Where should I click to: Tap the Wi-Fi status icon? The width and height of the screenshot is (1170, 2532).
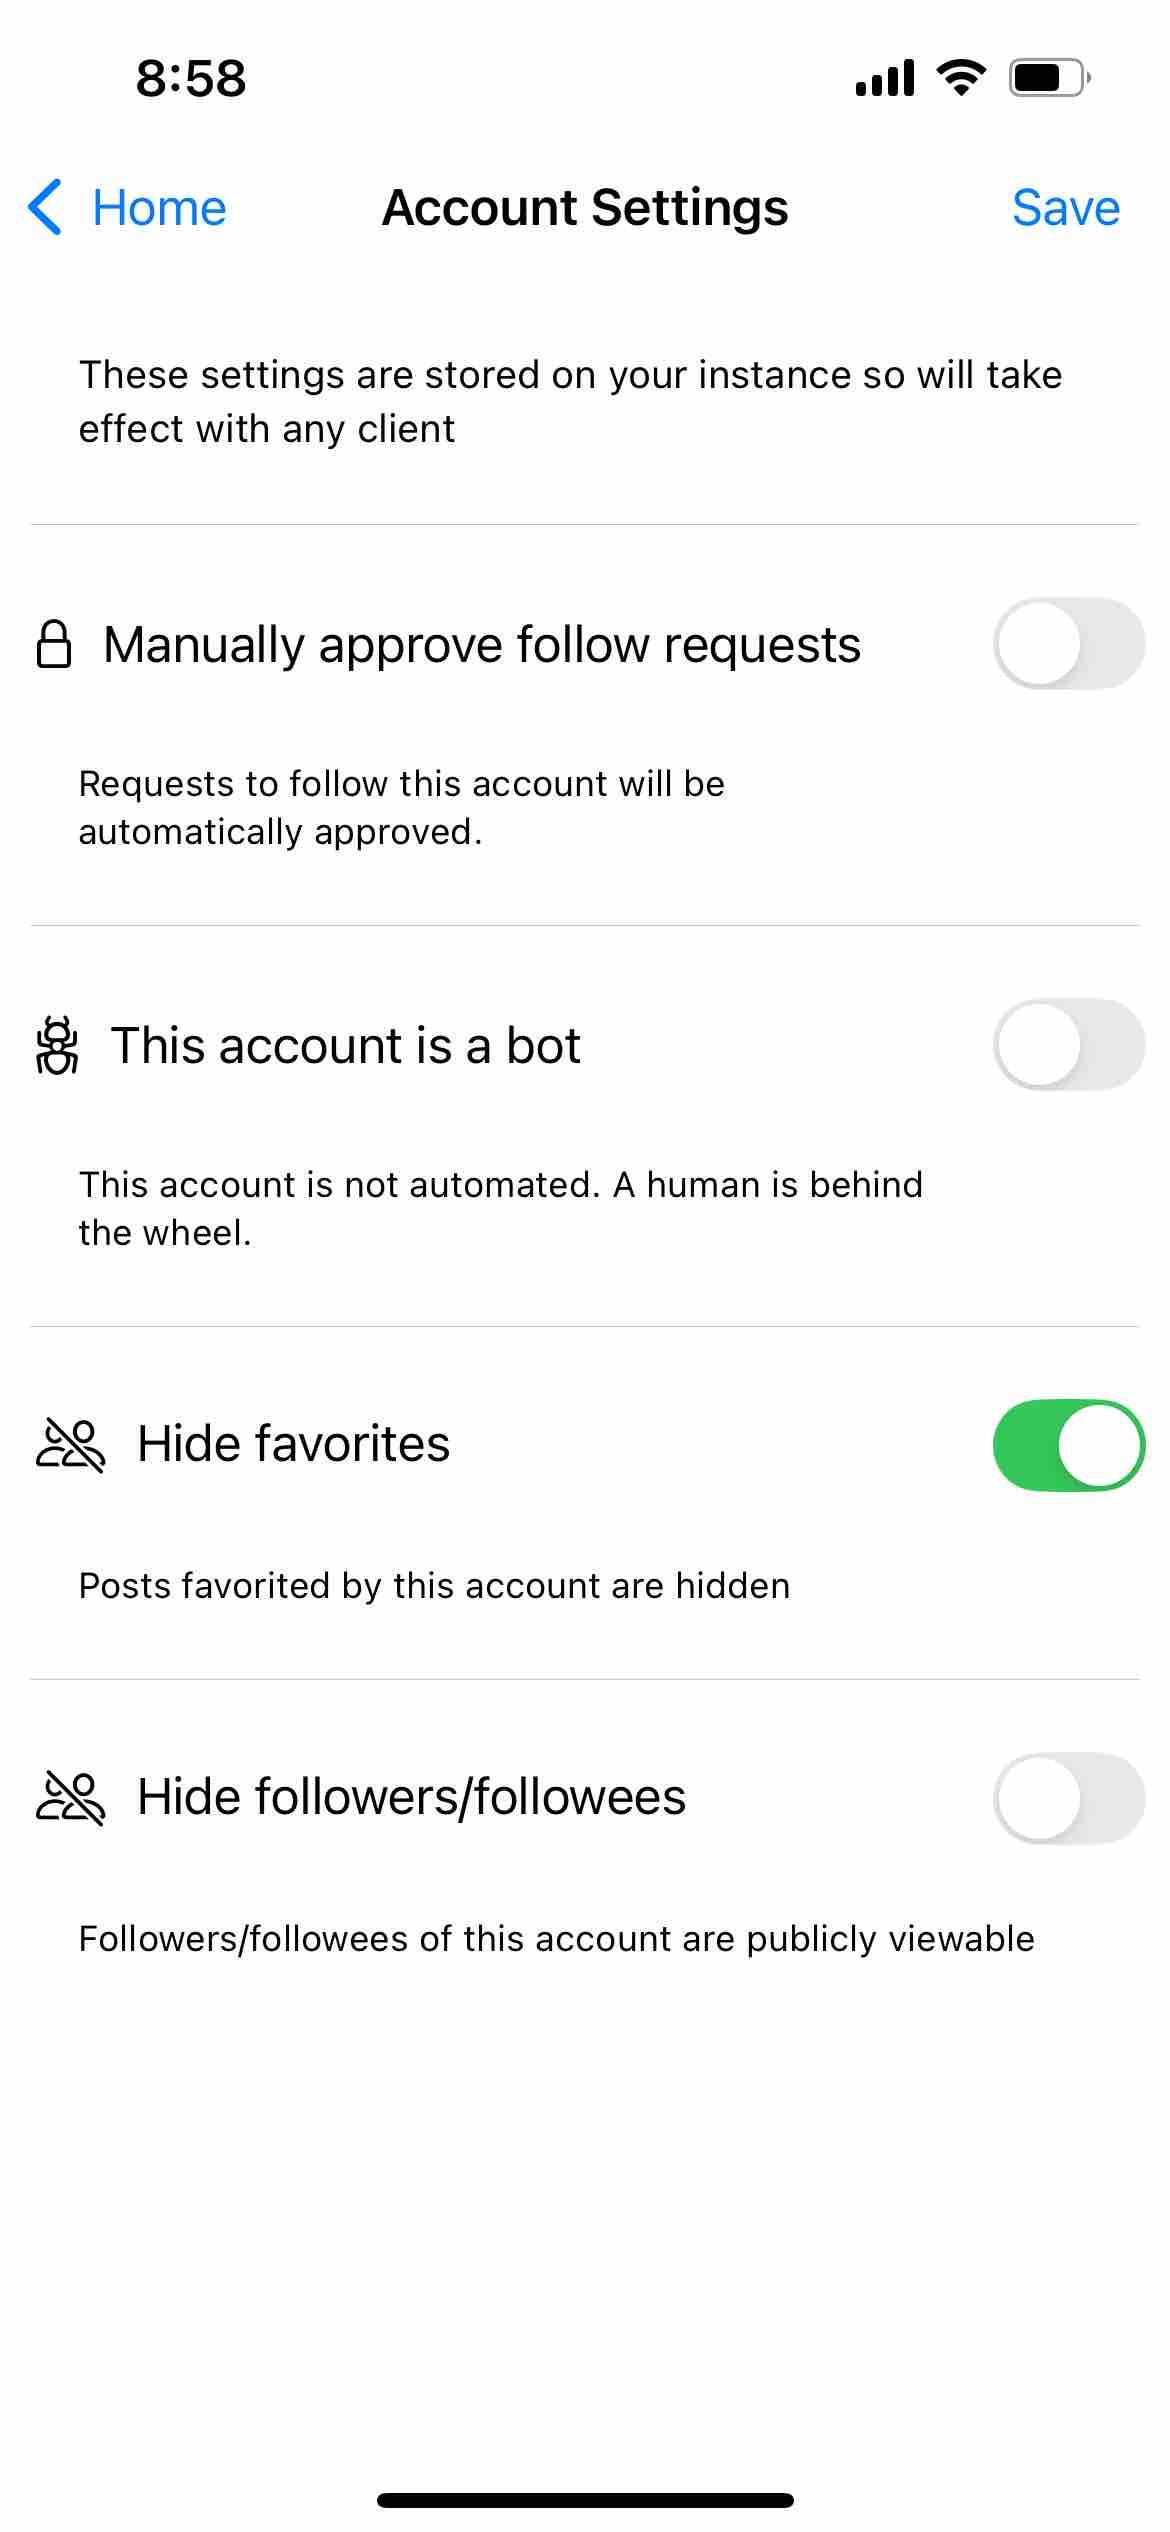tap(961, 77)
